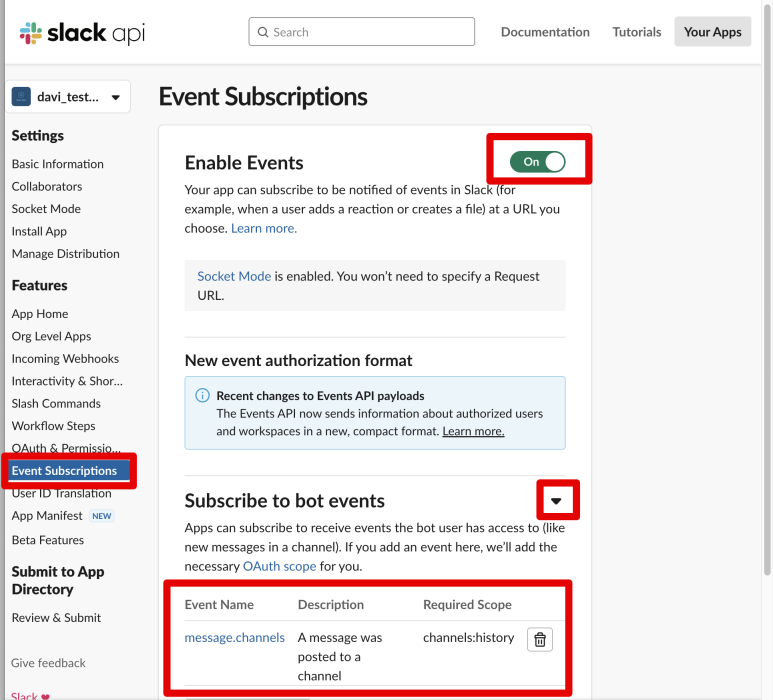
Task: Click the Socket Mode link in notice
Action: tap(234, 276)
